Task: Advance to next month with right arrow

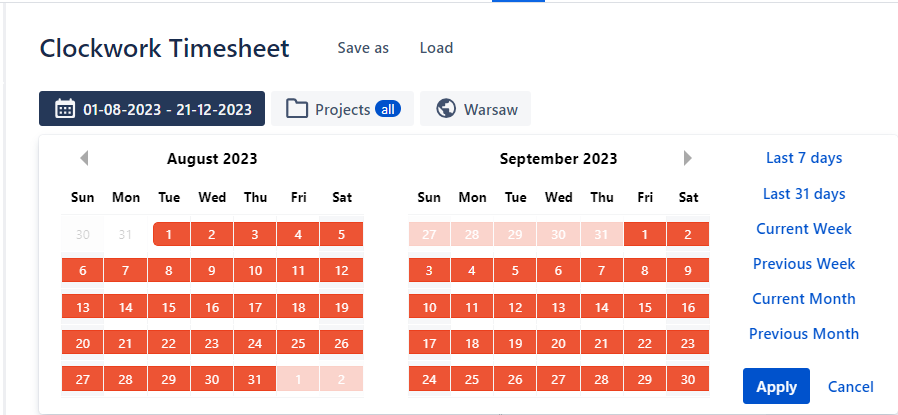Action: click(687, 158)
